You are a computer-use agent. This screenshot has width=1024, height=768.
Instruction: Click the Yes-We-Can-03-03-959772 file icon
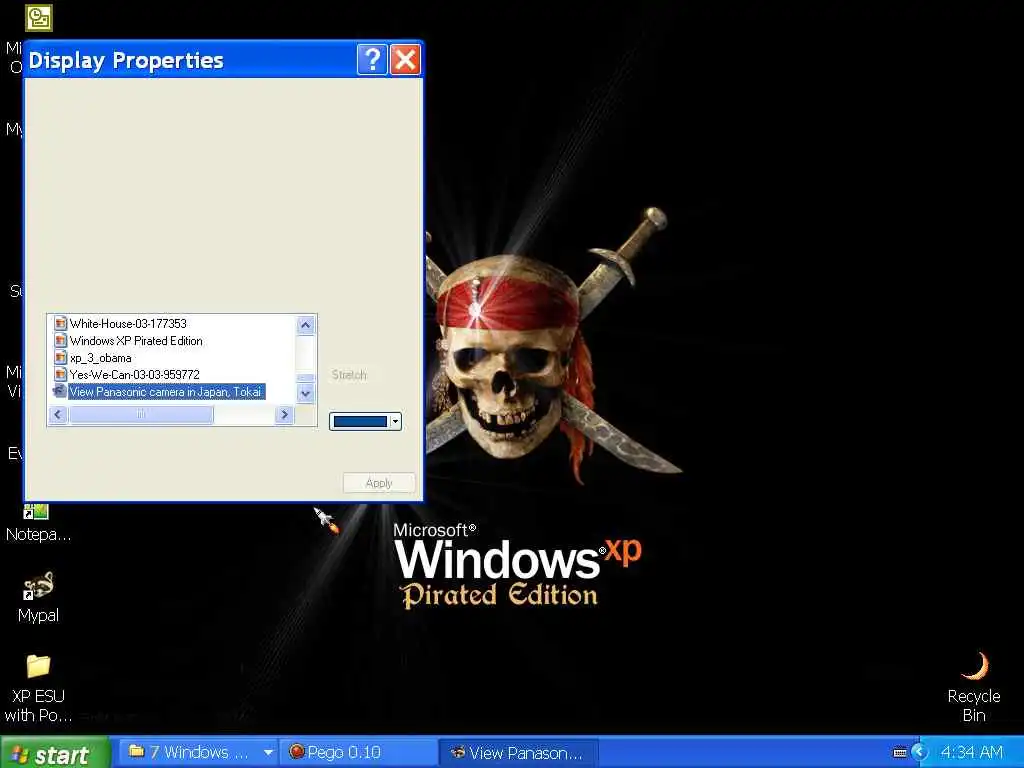tap(60, 374)
